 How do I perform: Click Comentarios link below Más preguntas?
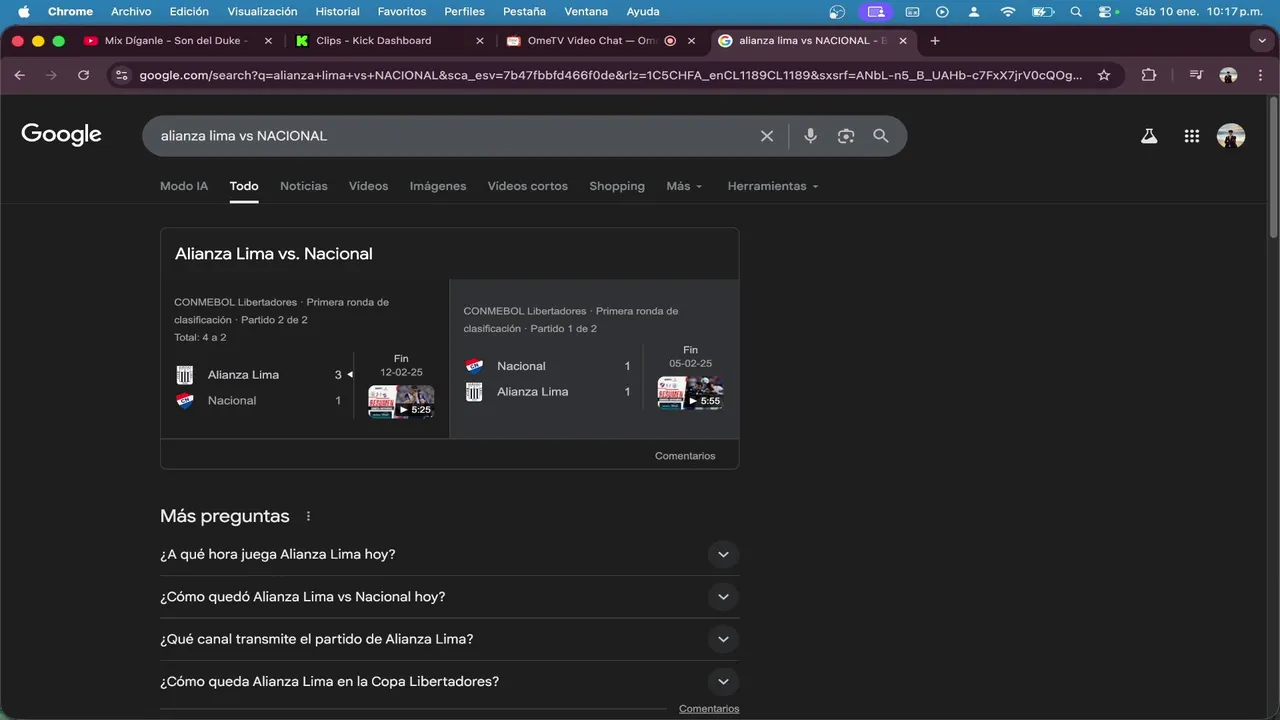click(x=709, y=709)
